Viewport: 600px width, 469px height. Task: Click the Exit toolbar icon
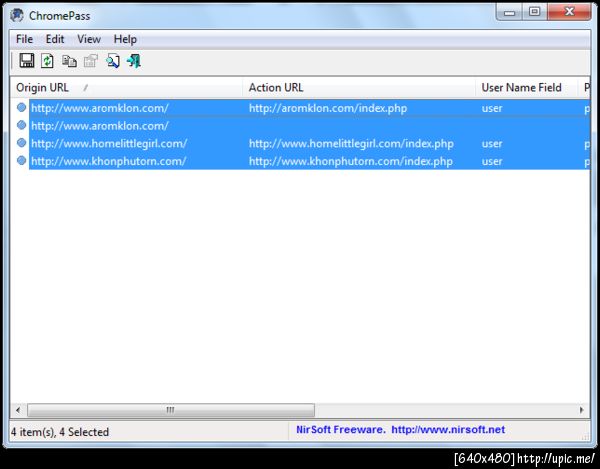[134, 61]
